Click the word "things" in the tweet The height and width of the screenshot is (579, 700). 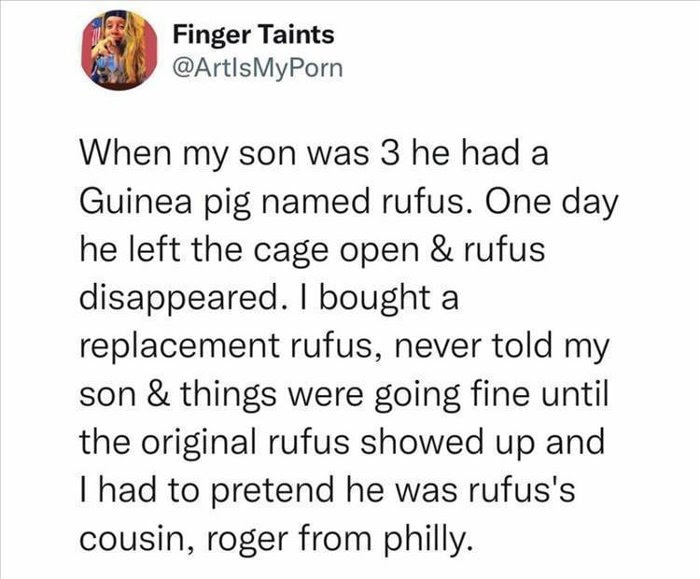[228, 395]
